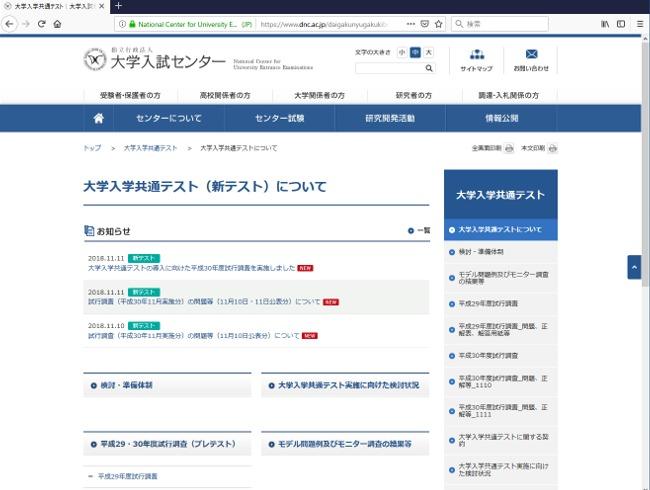This screenshot has width=650, height=490.
Task: Open the 情報公開 menu
Action: point(502,119)
